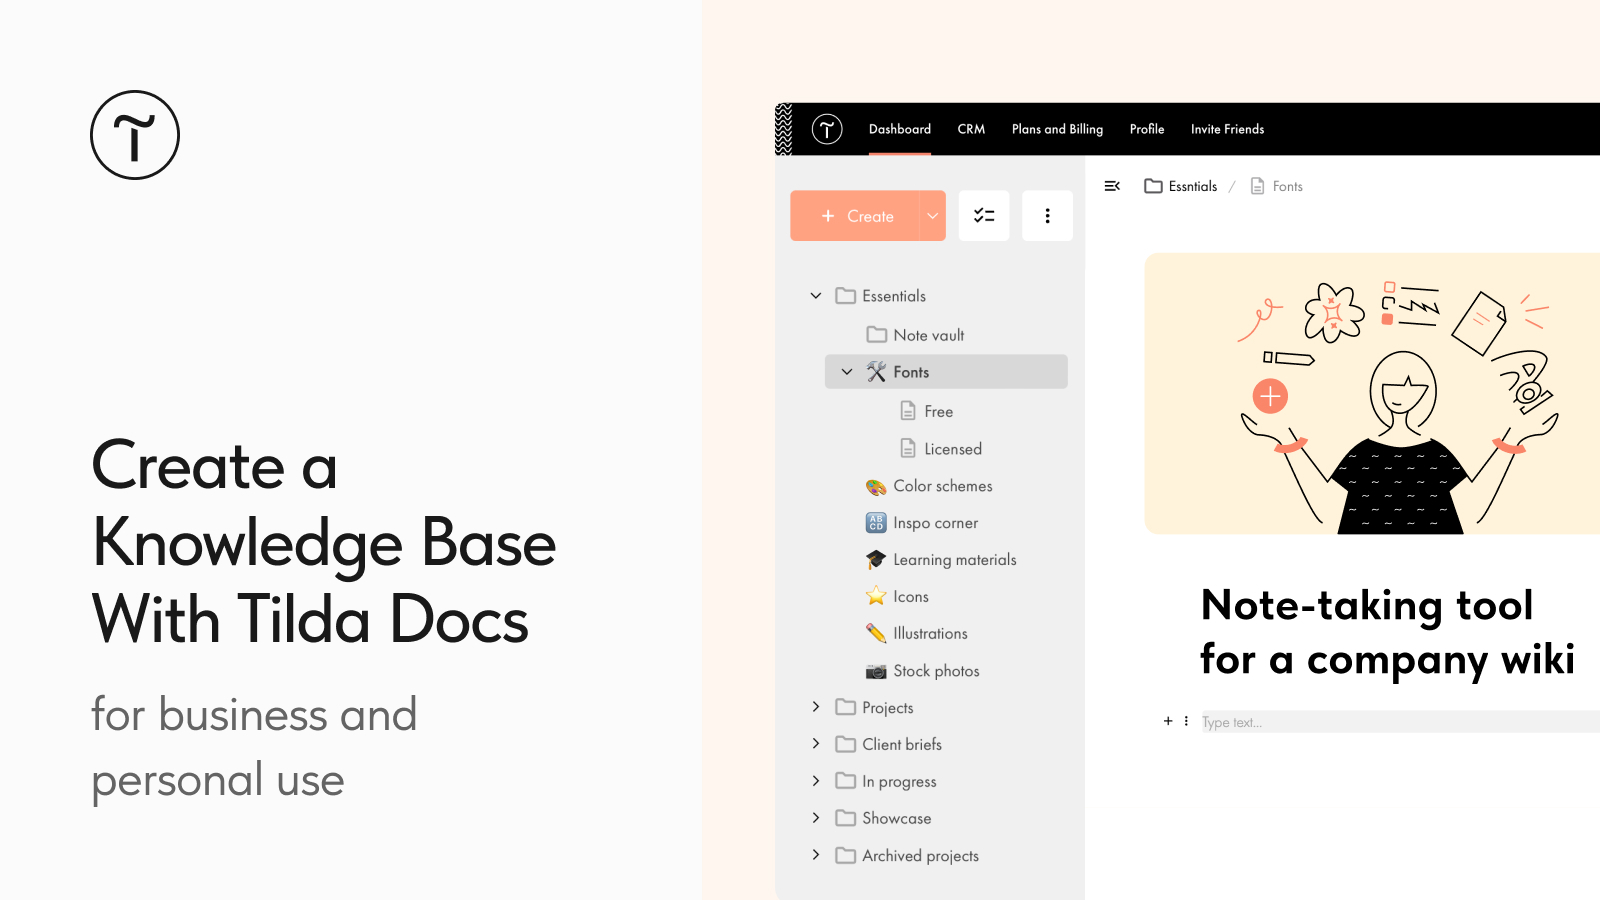Screen dimensions: 1600x900
Task: Focus the Type text input field
Action: point(1400,722)
